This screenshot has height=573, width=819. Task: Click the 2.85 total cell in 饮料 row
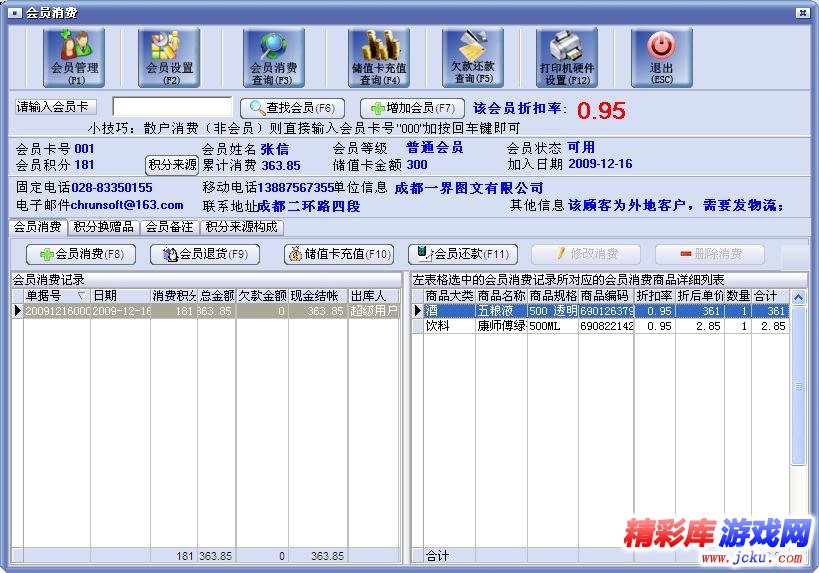pos(770,326)
